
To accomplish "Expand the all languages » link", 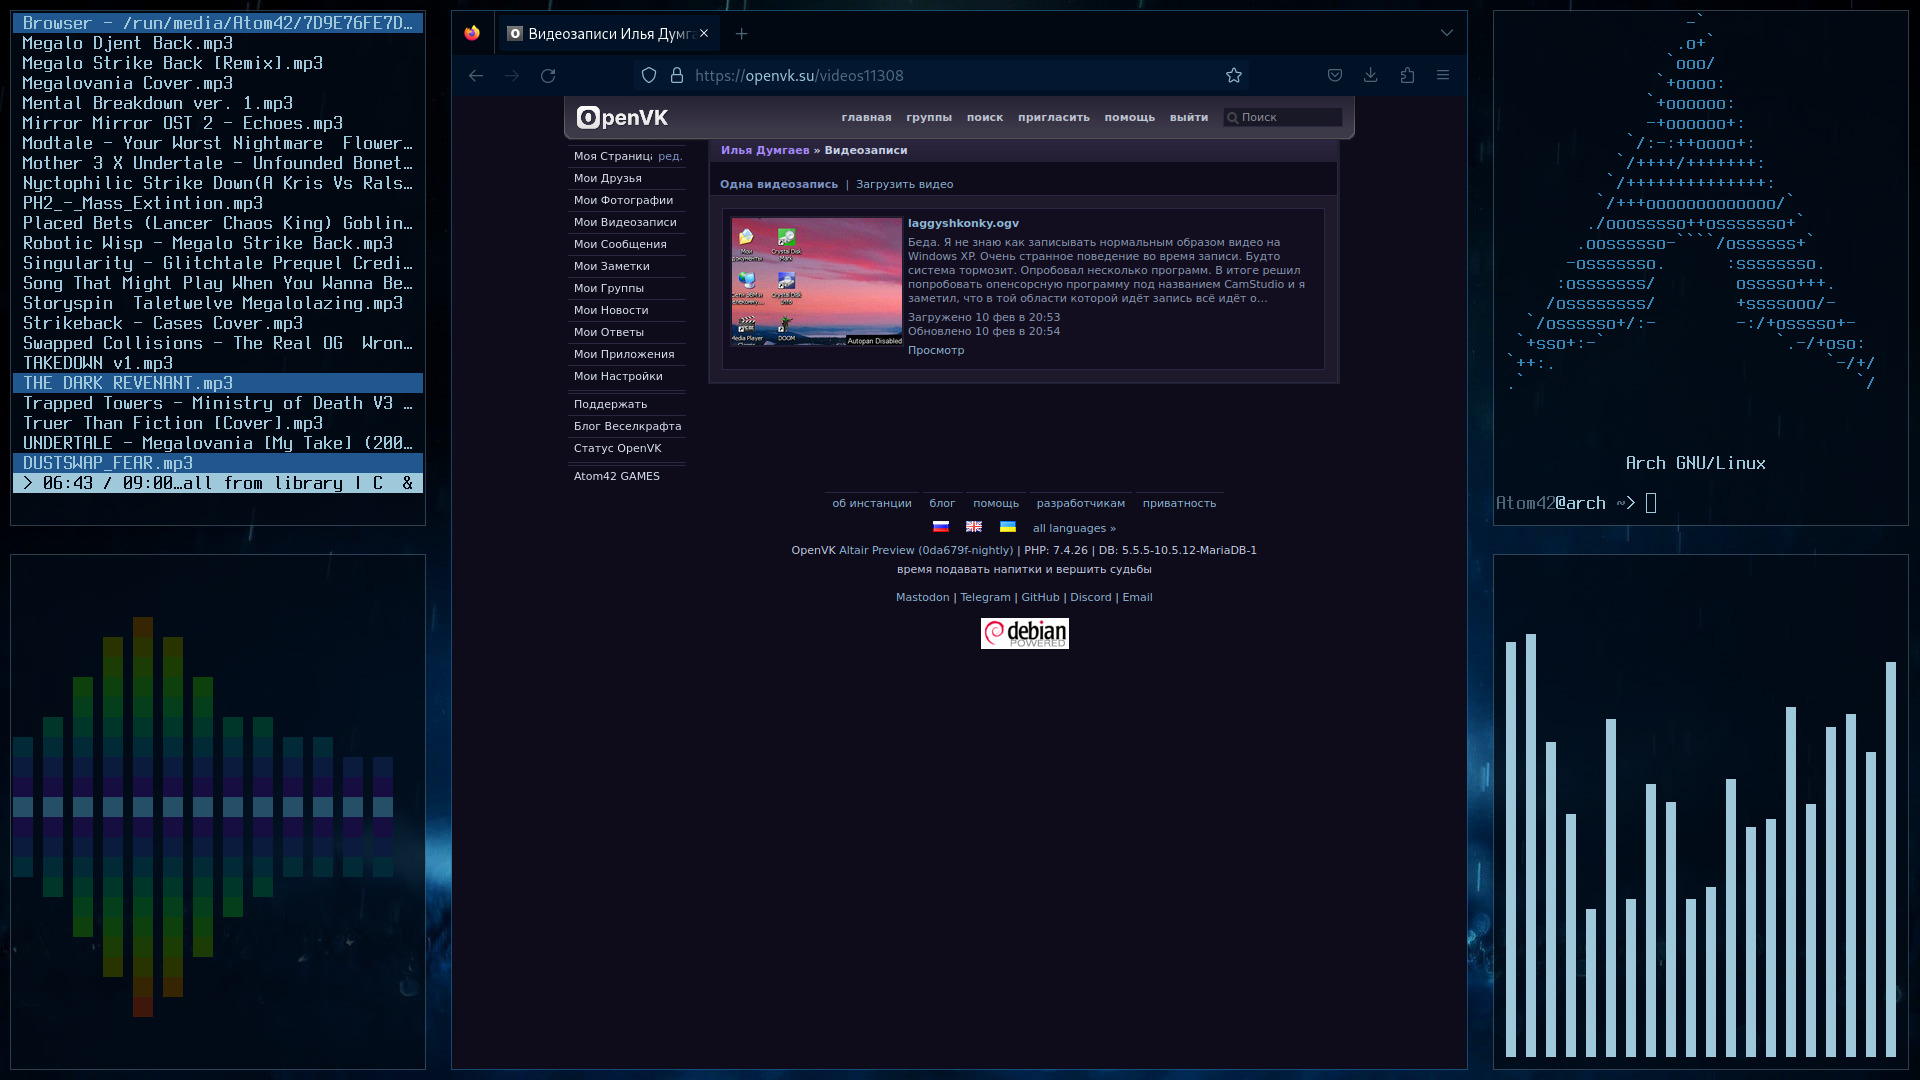I will (x=1074, y=529).
